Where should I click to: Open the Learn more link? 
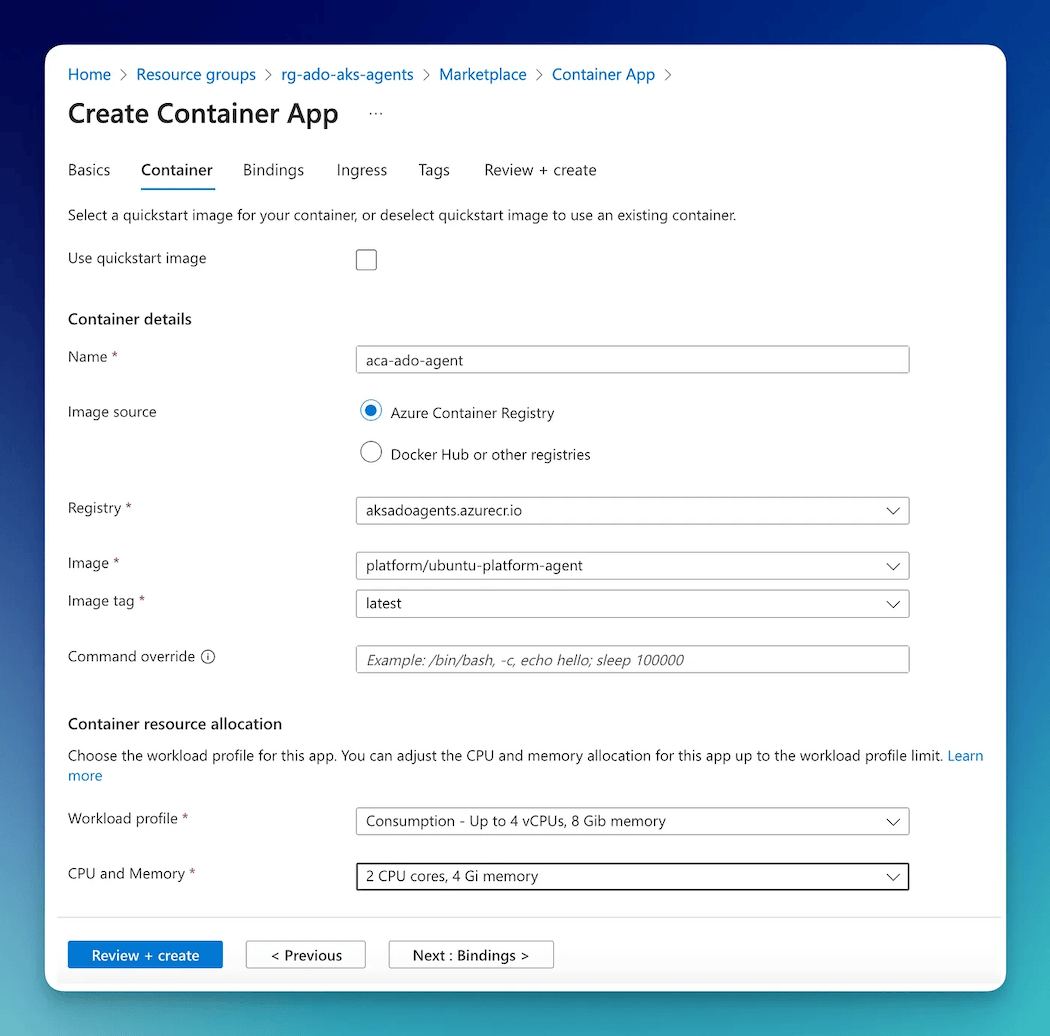click(965, 756)
